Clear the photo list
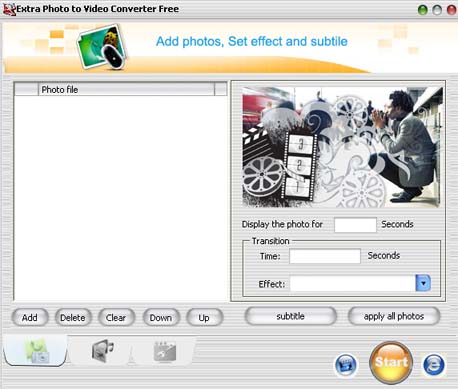The width and height of the screenshot is (458, 389). tap(116, 317)
